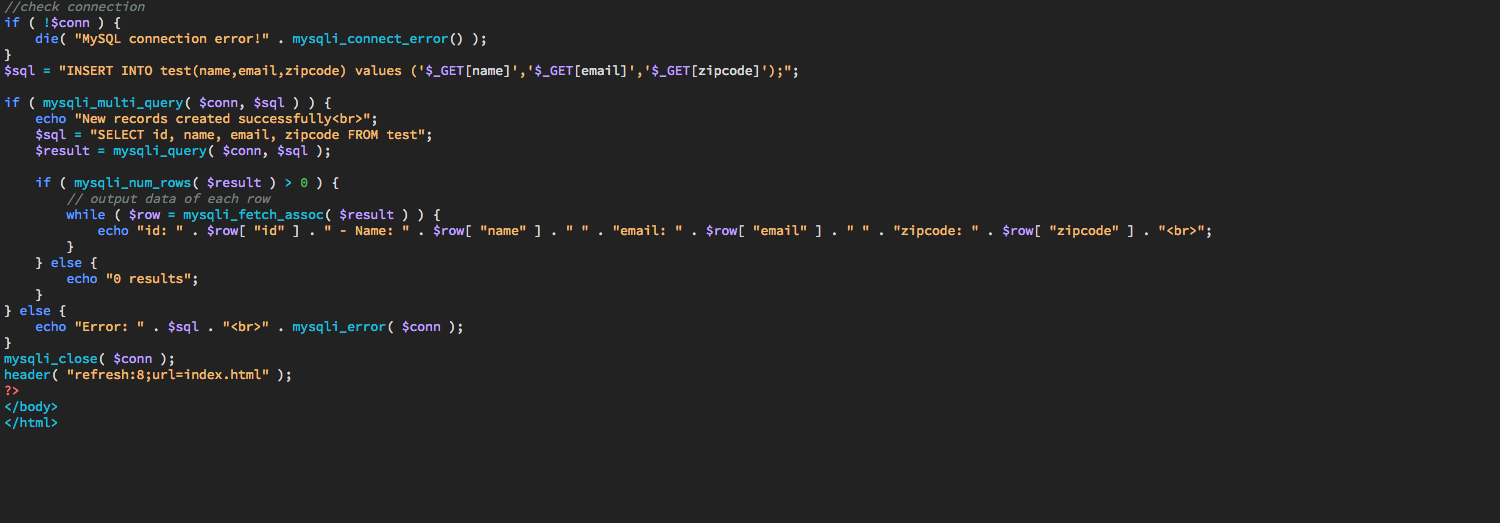Viewport: 1500px width, 523px height.
Task: Click 'mysqli_close( $conn );' line
Action: 90,359
